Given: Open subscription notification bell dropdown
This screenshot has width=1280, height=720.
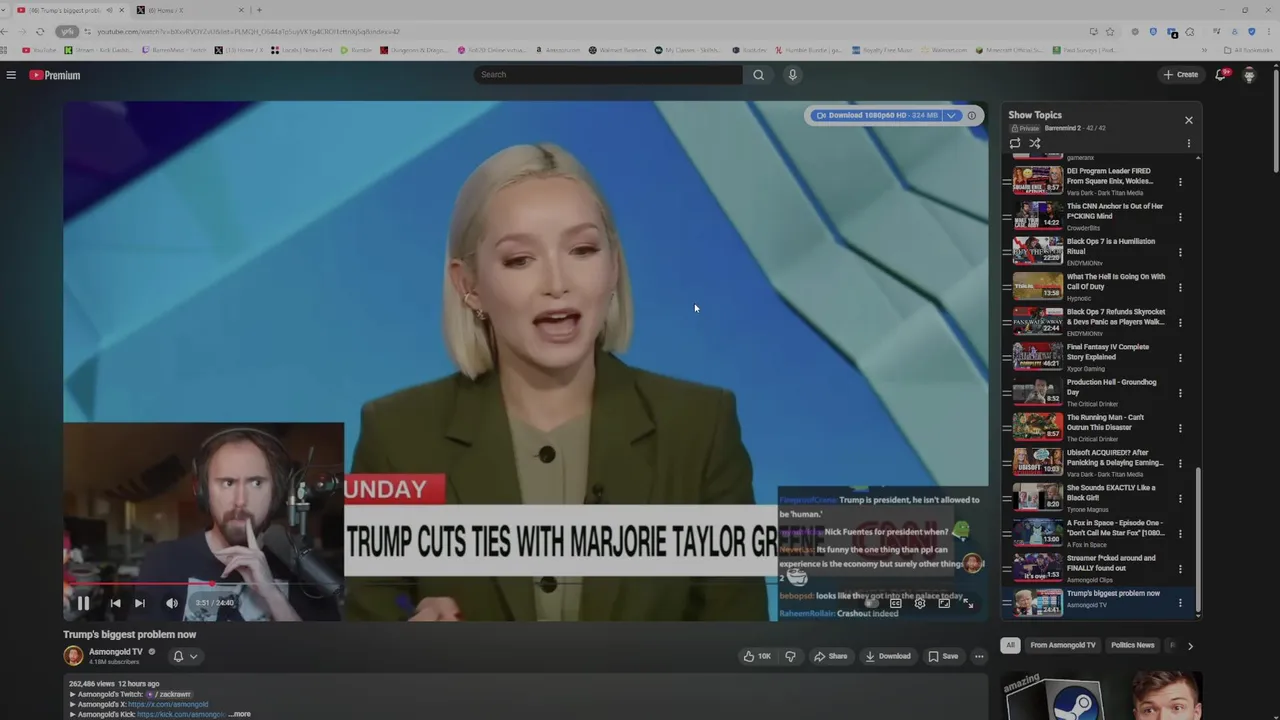Looking at the screenshot, I should 185,656.
